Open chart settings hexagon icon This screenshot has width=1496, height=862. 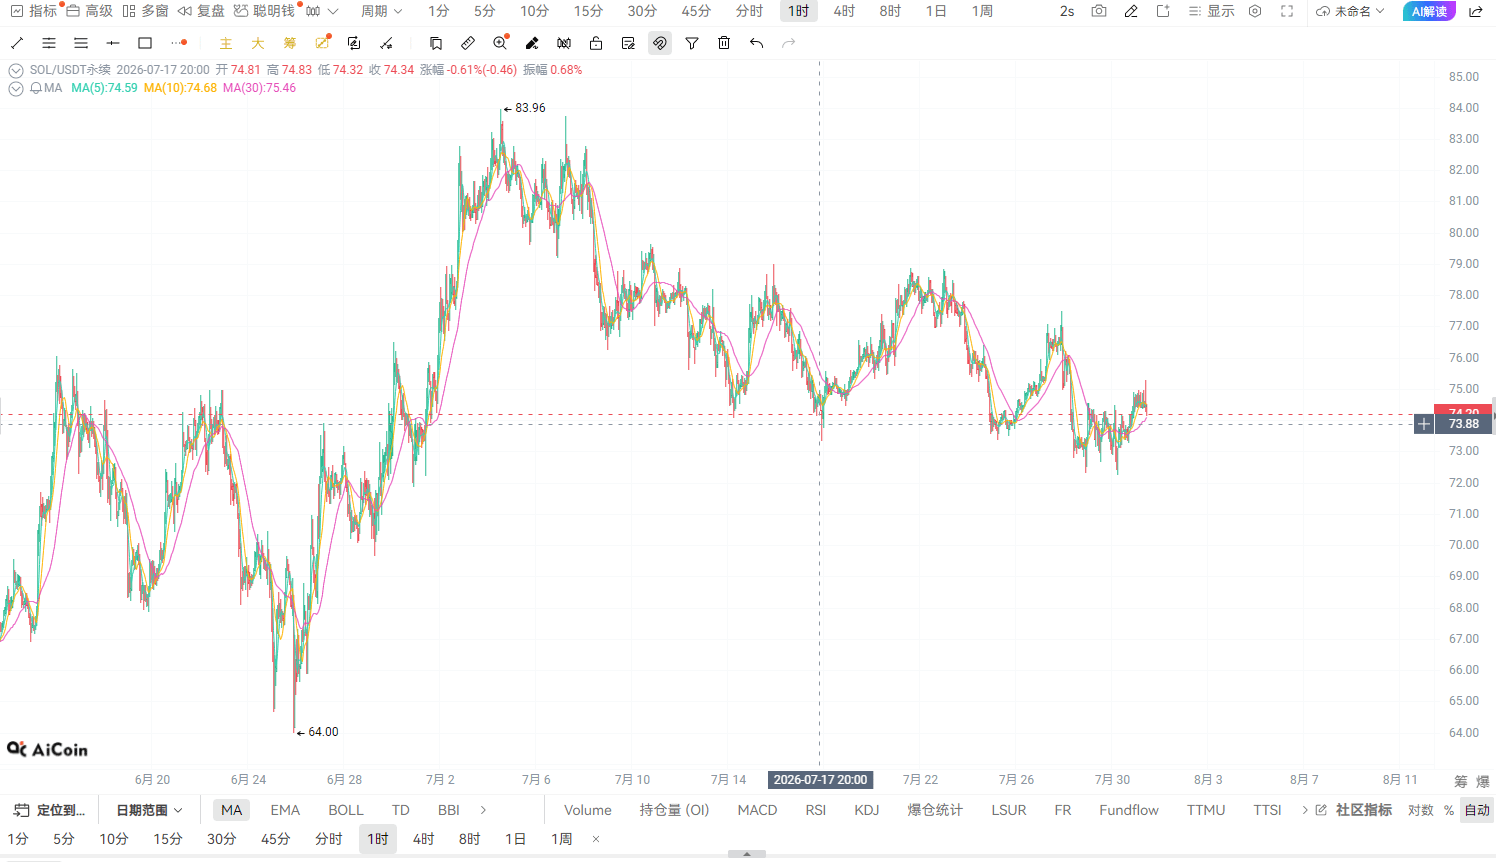(x=1255, y=11)
